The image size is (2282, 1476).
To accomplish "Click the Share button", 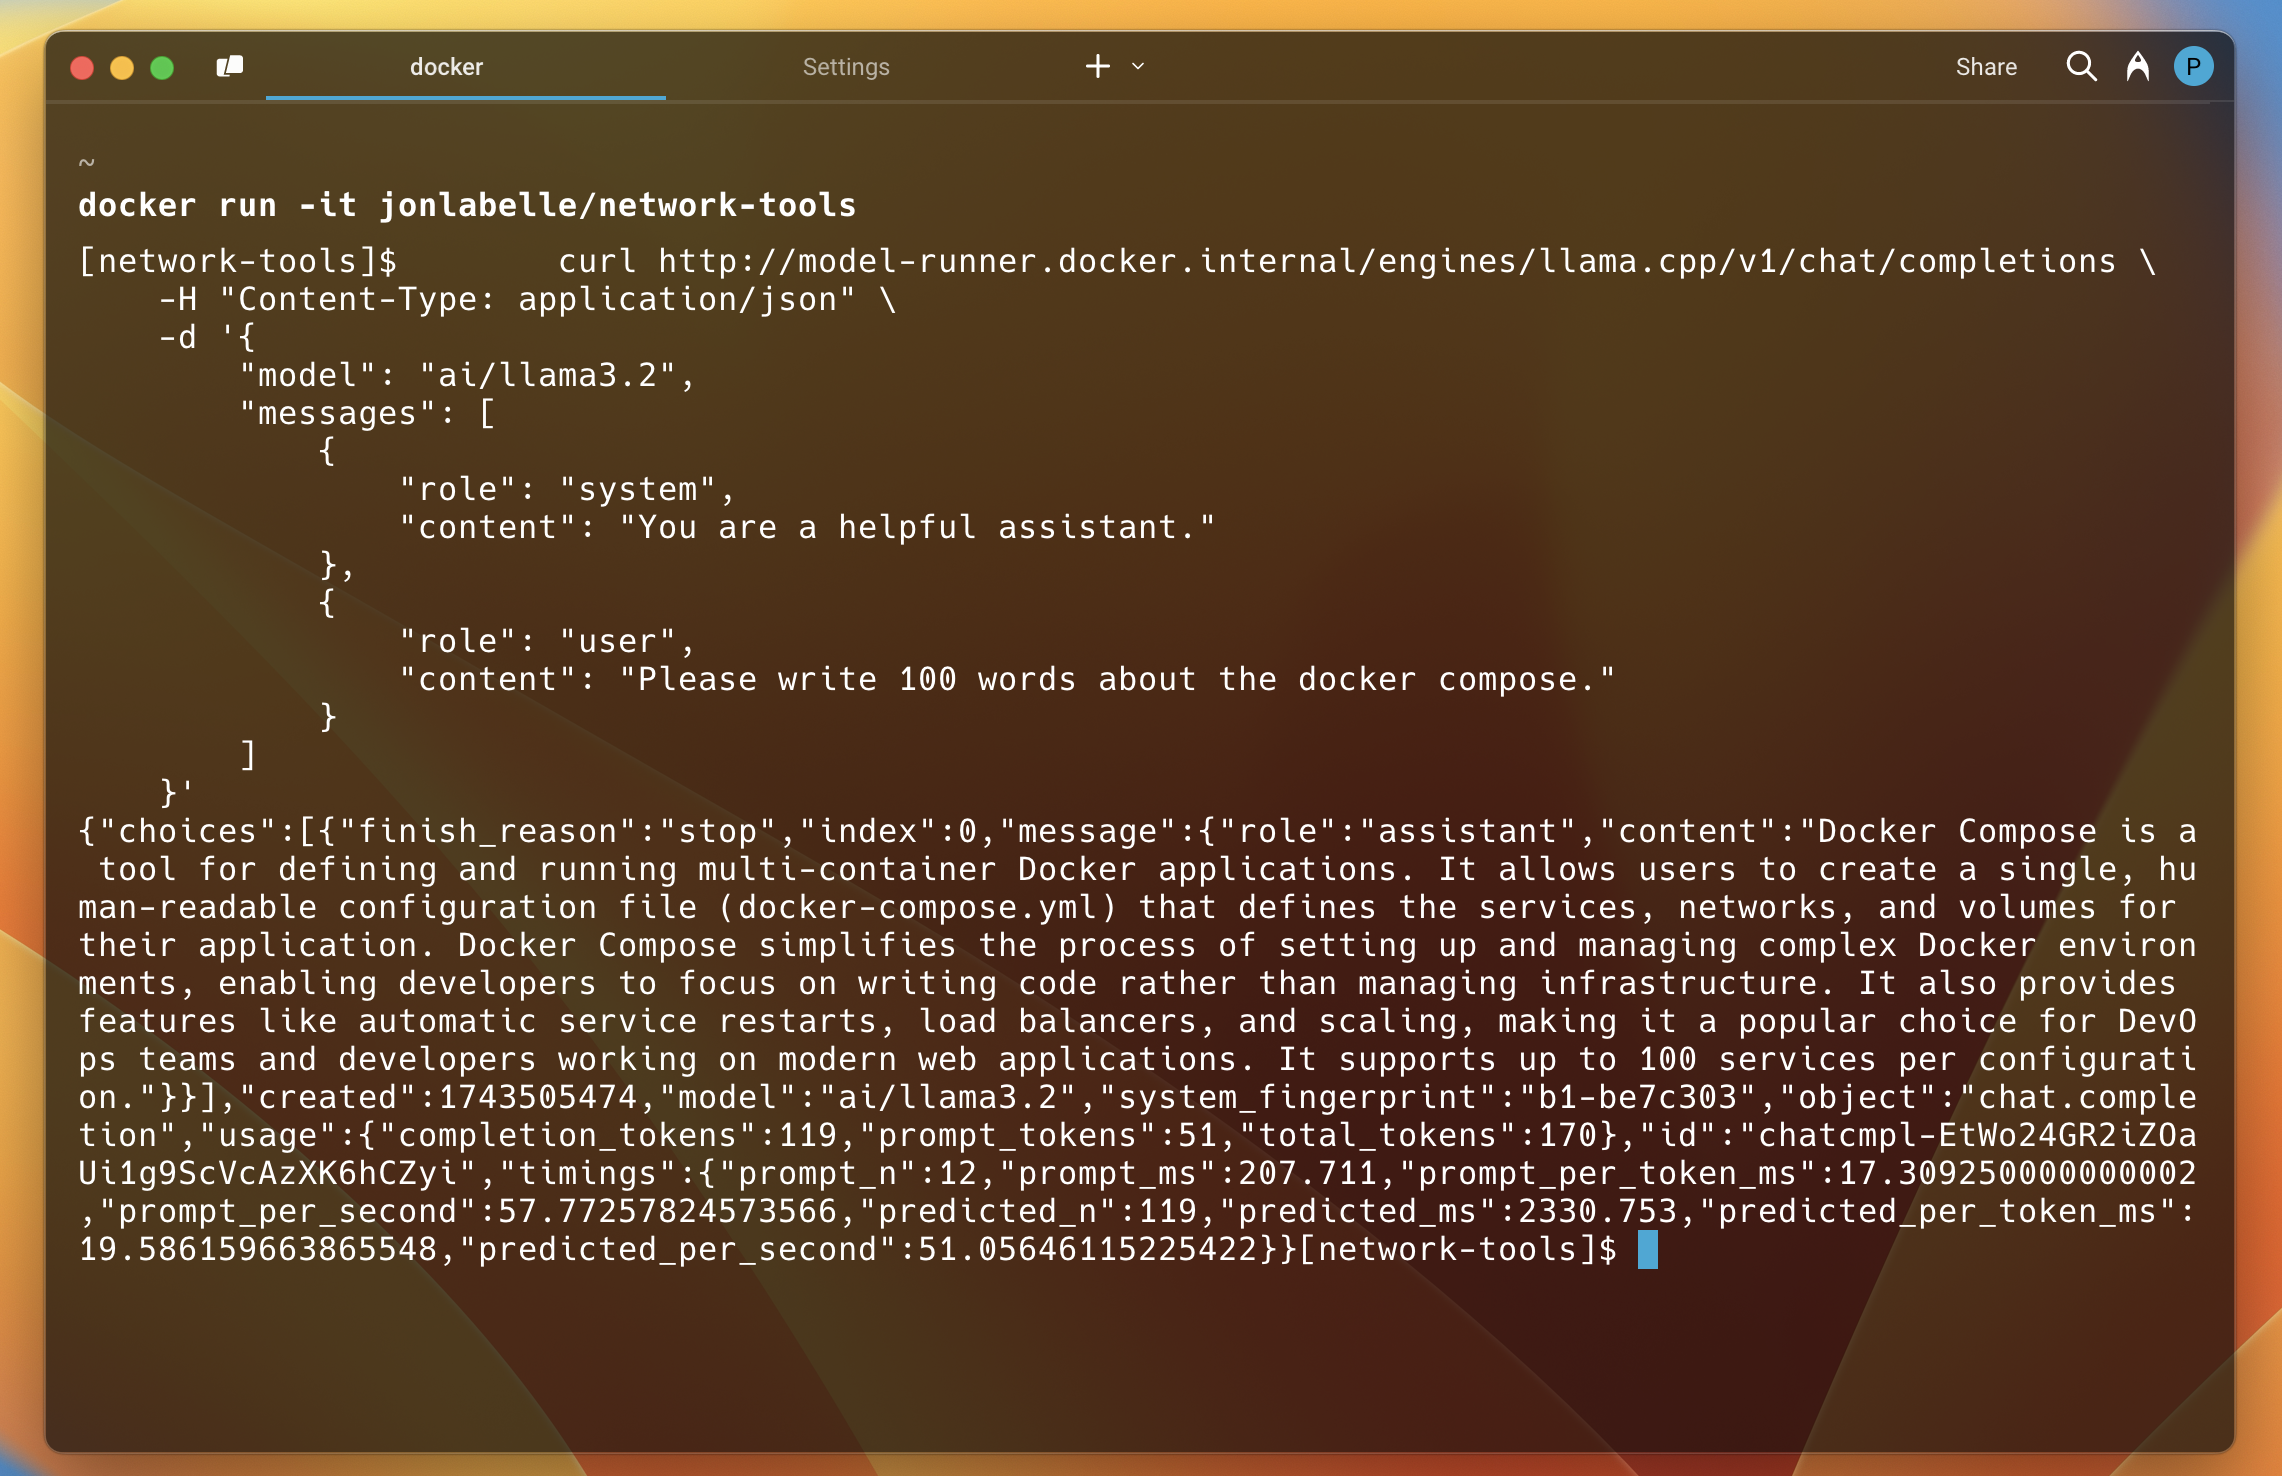I will 1985,67.
